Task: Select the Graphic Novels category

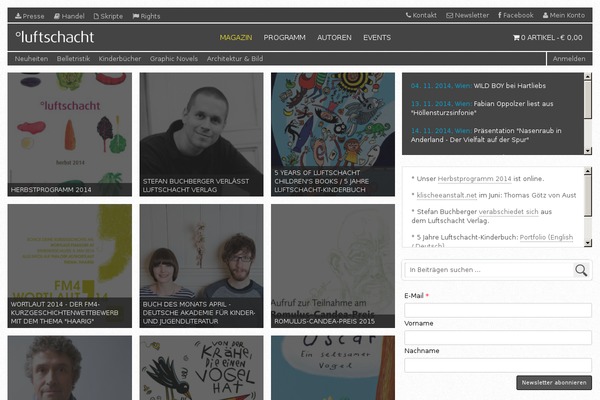Action: [174, 59]
